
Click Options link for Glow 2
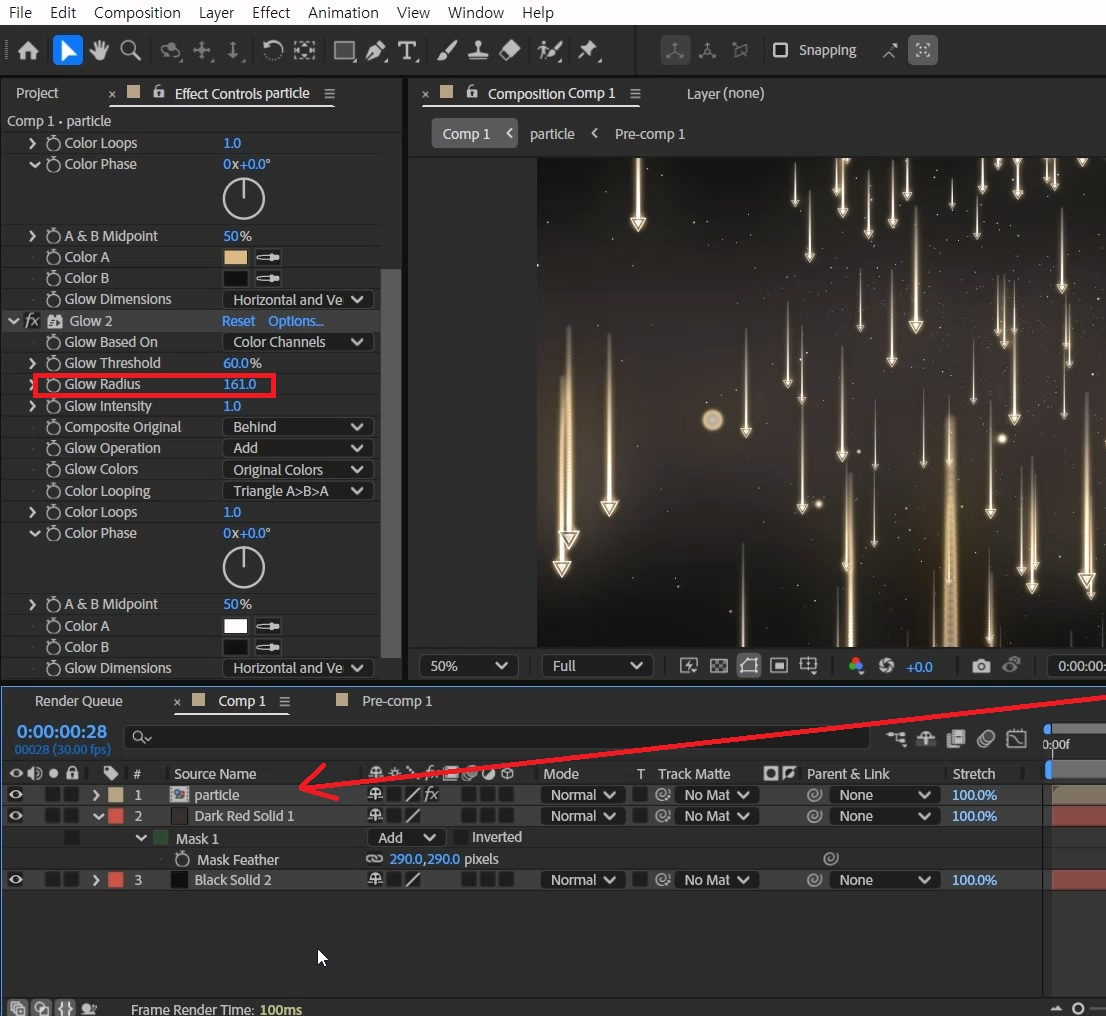click(x=296, y=321)
